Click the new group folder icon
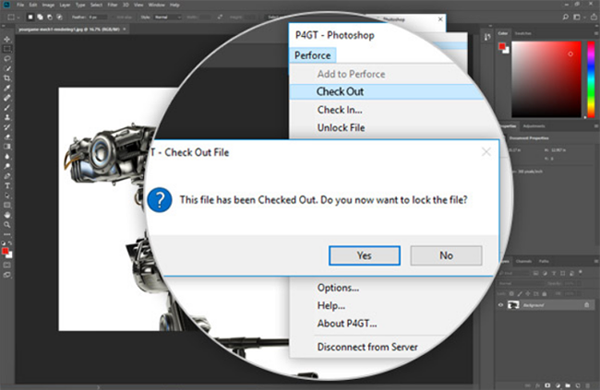The width and height of the screenshot is (600, 390). (568, 385)
